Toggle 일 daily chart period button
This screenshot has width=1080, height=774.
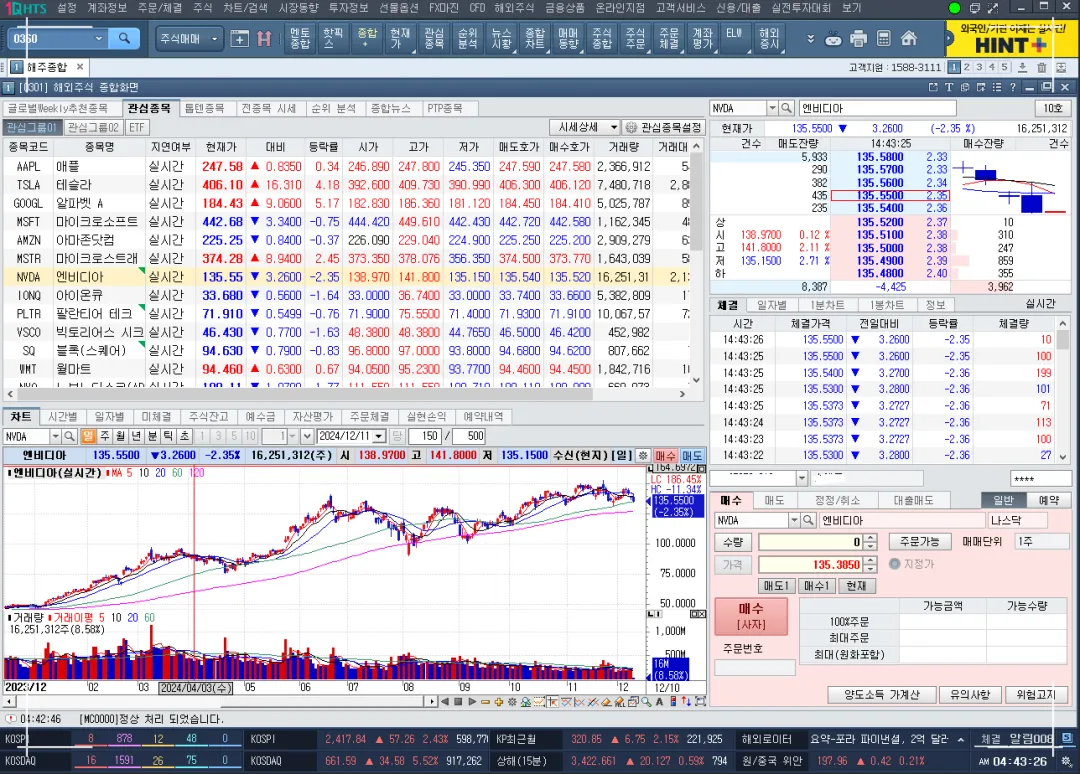[x=88, y=437]
